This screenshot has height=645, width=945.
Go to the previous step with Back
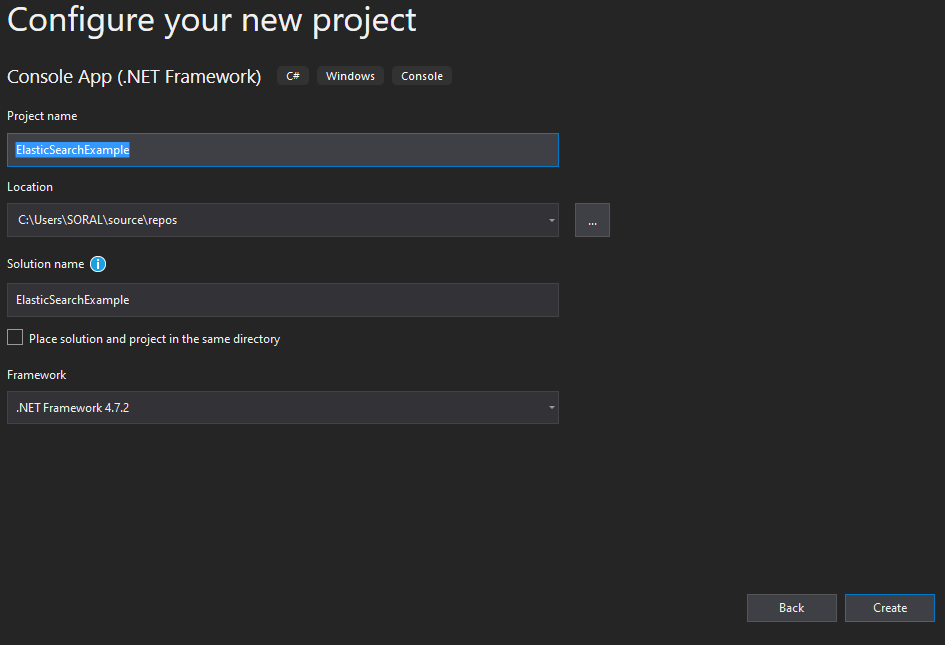coord(791,608)
